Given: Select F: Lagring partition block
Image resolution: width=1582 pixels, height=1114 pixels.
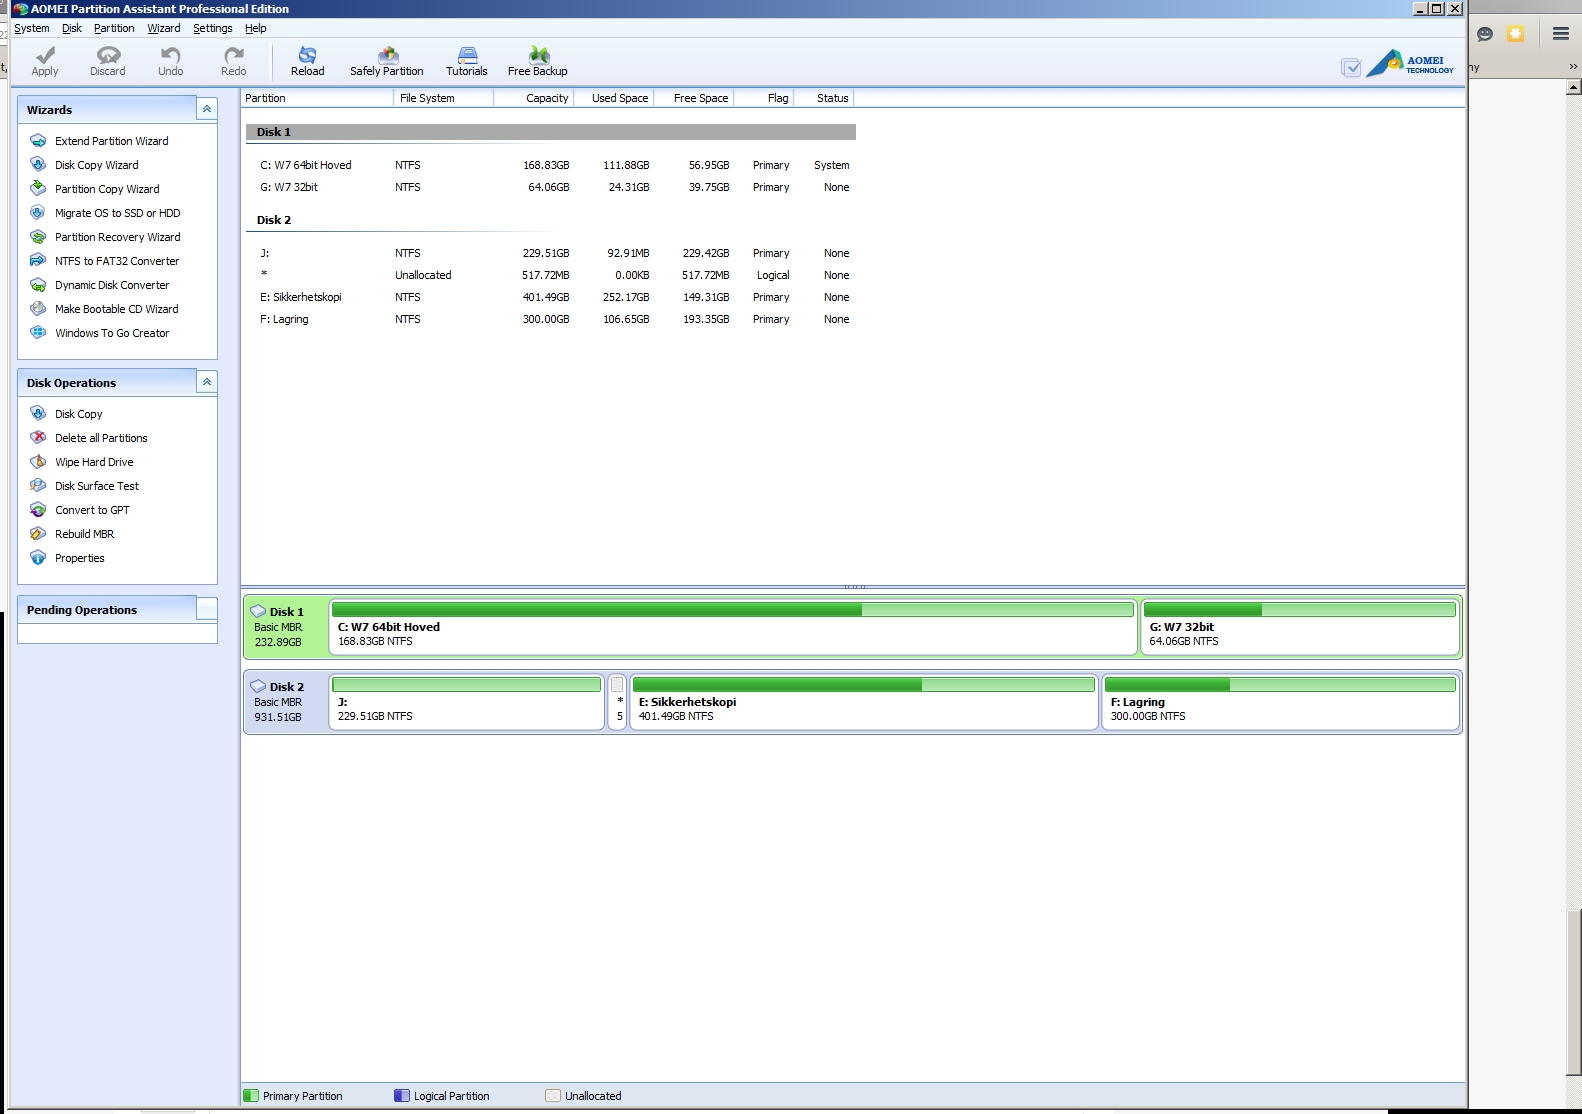Looking at the screenshot, I should pos(1281,702).
